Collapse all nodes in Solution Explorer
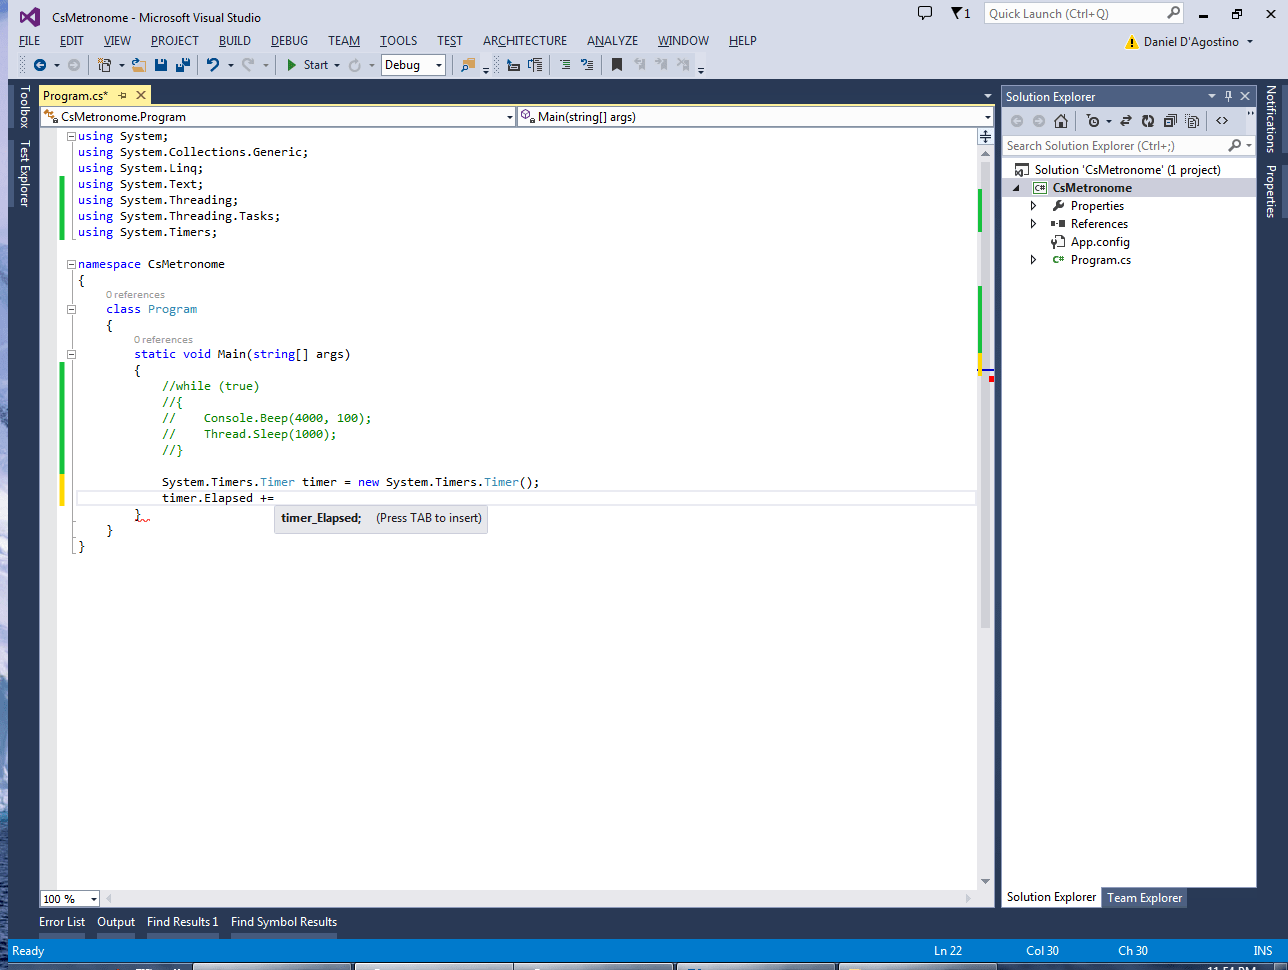The image size is (1288, 970). 1170,121
